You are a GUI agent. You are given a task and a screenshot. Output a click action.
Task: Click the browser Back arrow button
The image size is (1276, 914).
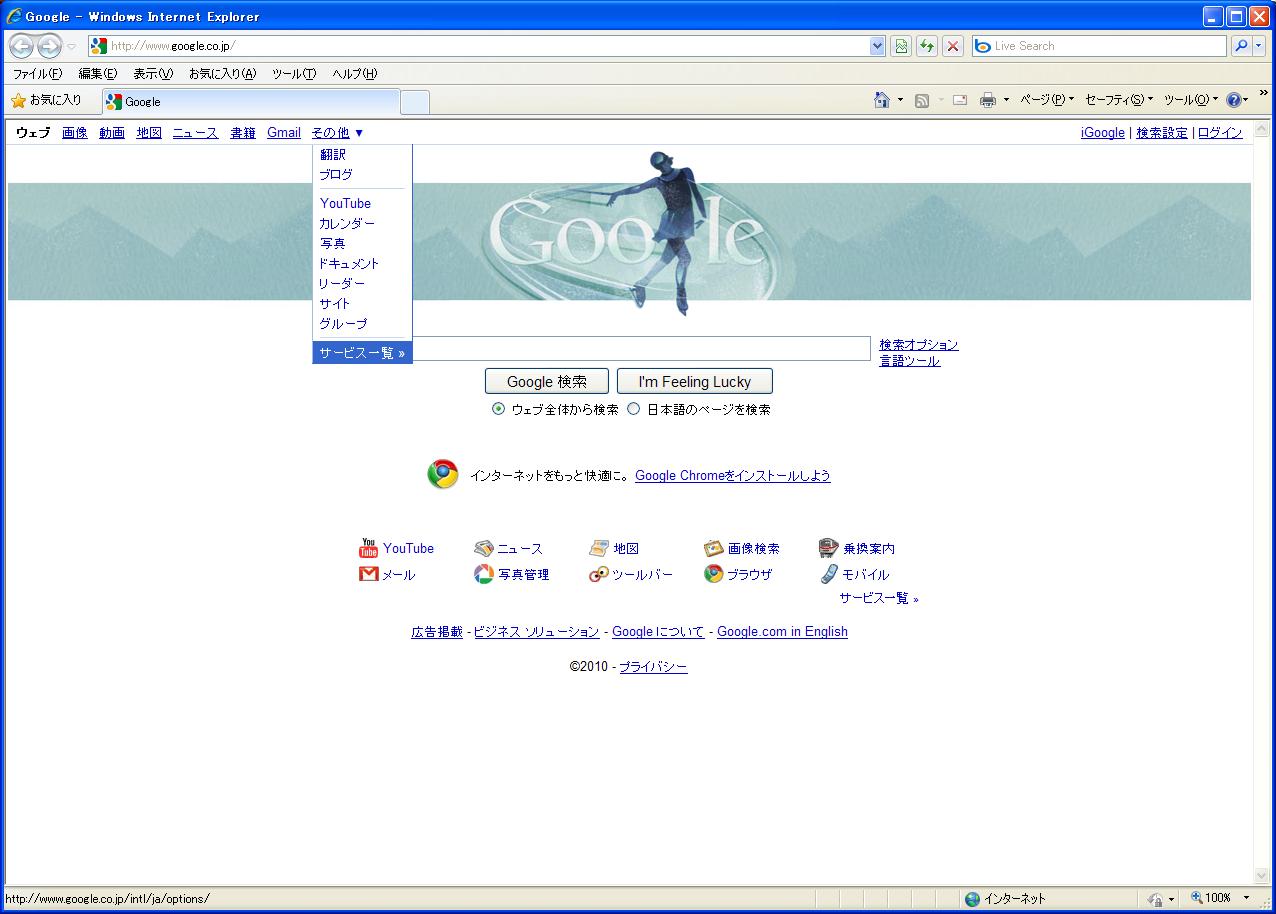(21, 46)
